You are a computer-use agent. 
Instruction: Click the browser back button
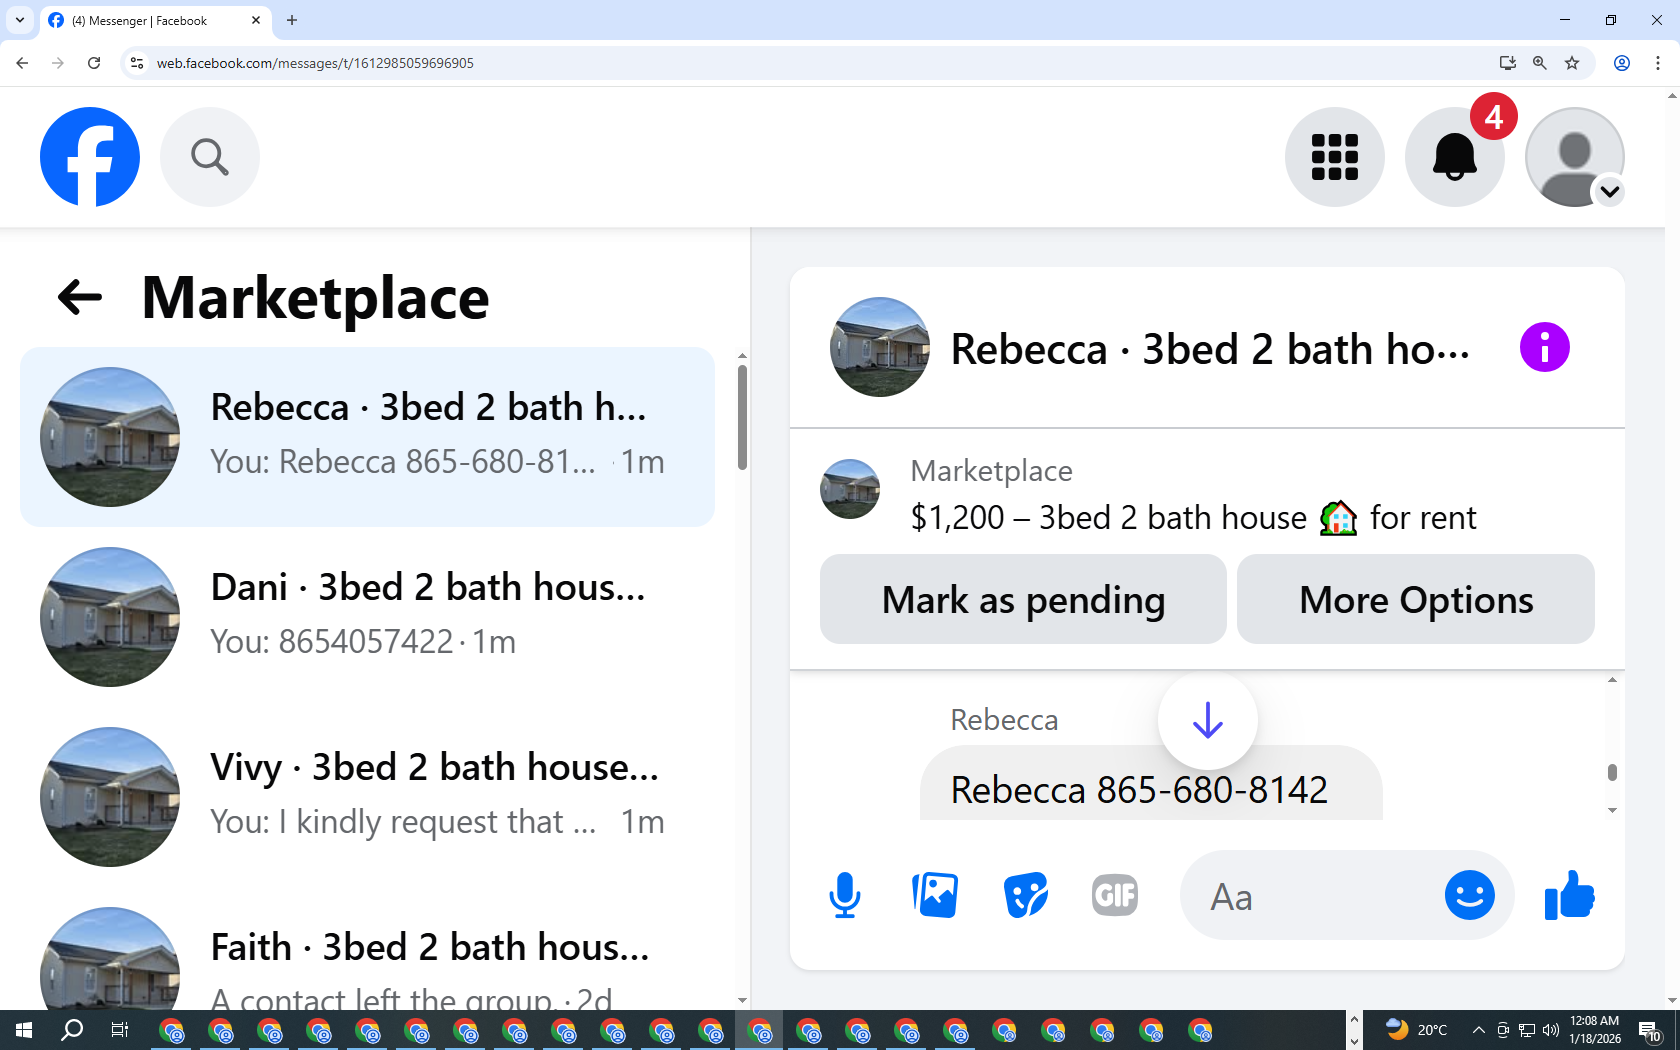pos(22,63)
